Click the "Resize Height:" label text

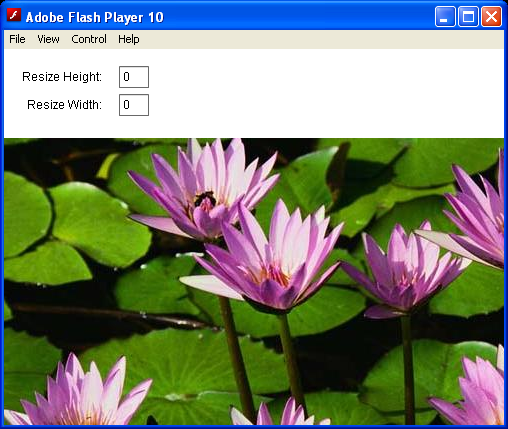click(62, 77)
